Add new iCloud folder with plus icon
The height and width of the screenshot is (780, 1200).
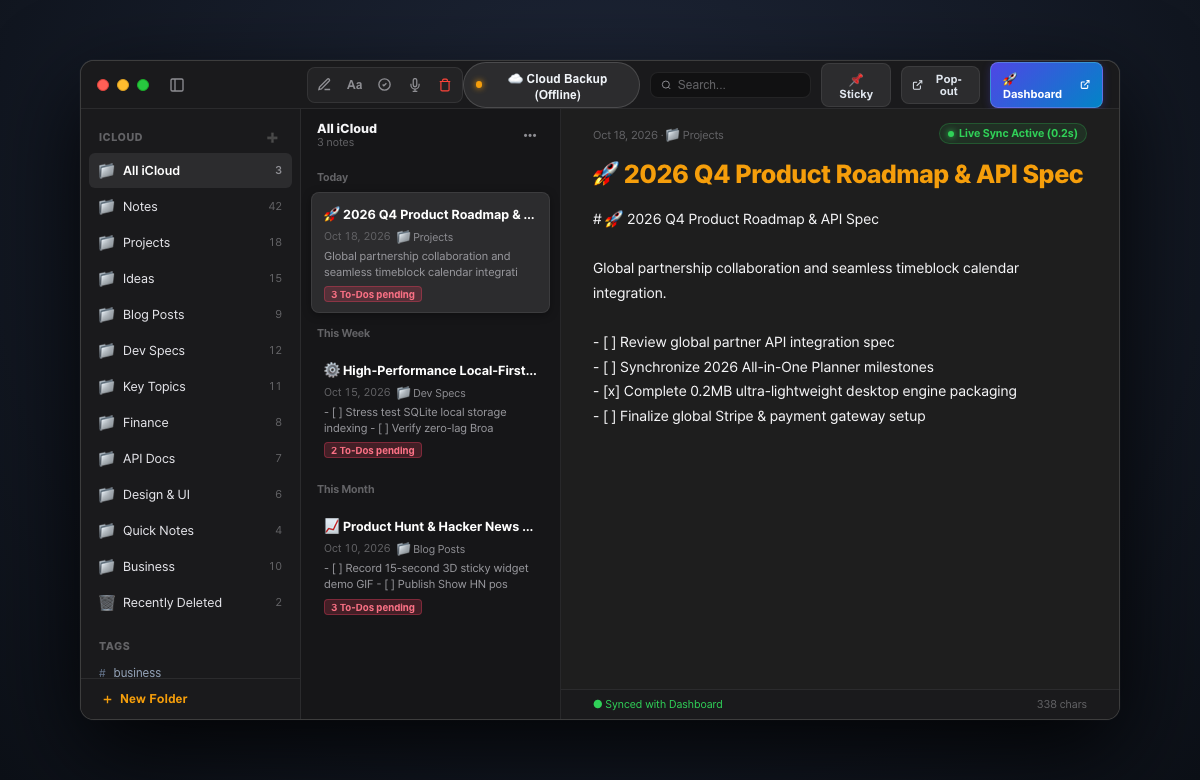click(x=272, y=137)
